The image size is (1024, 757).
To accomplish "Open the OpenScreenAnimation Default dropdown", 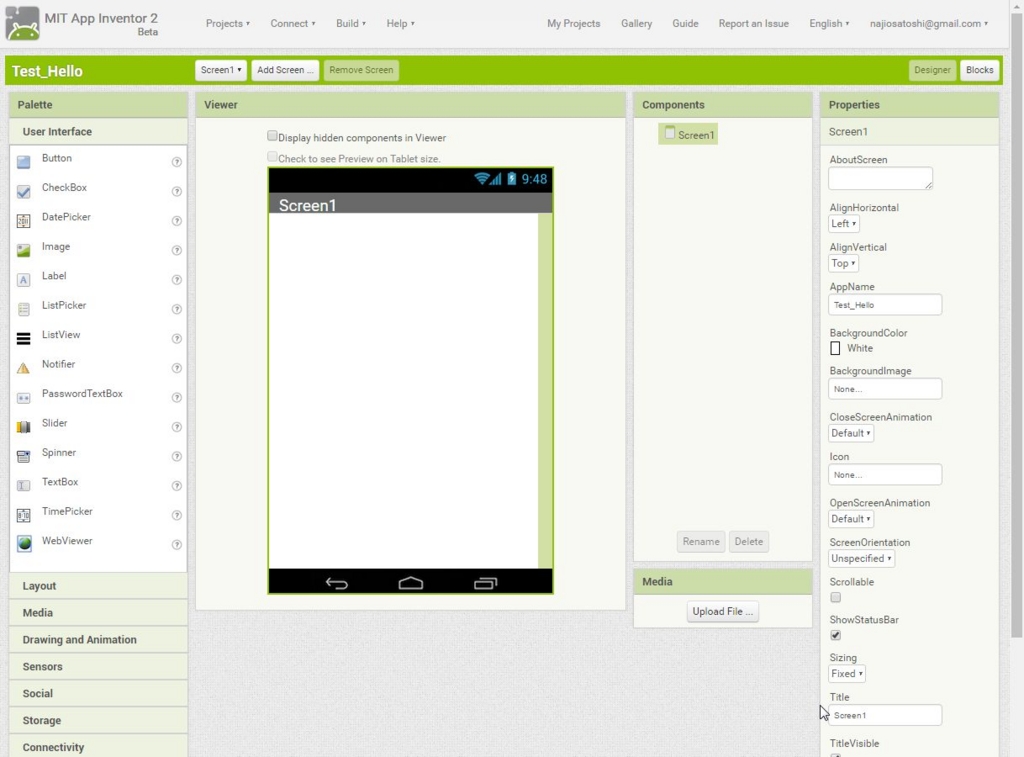I will (851, 519).
